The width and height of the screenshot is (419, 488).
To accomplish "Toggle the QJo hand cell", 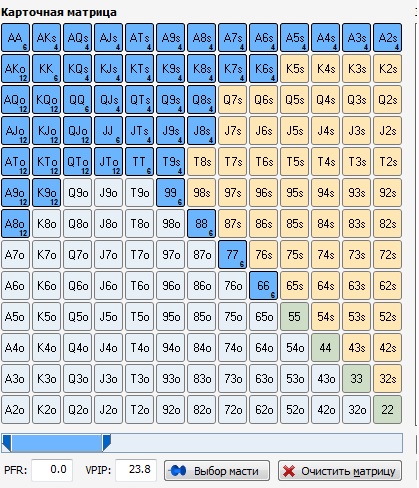I will [77, 131].
